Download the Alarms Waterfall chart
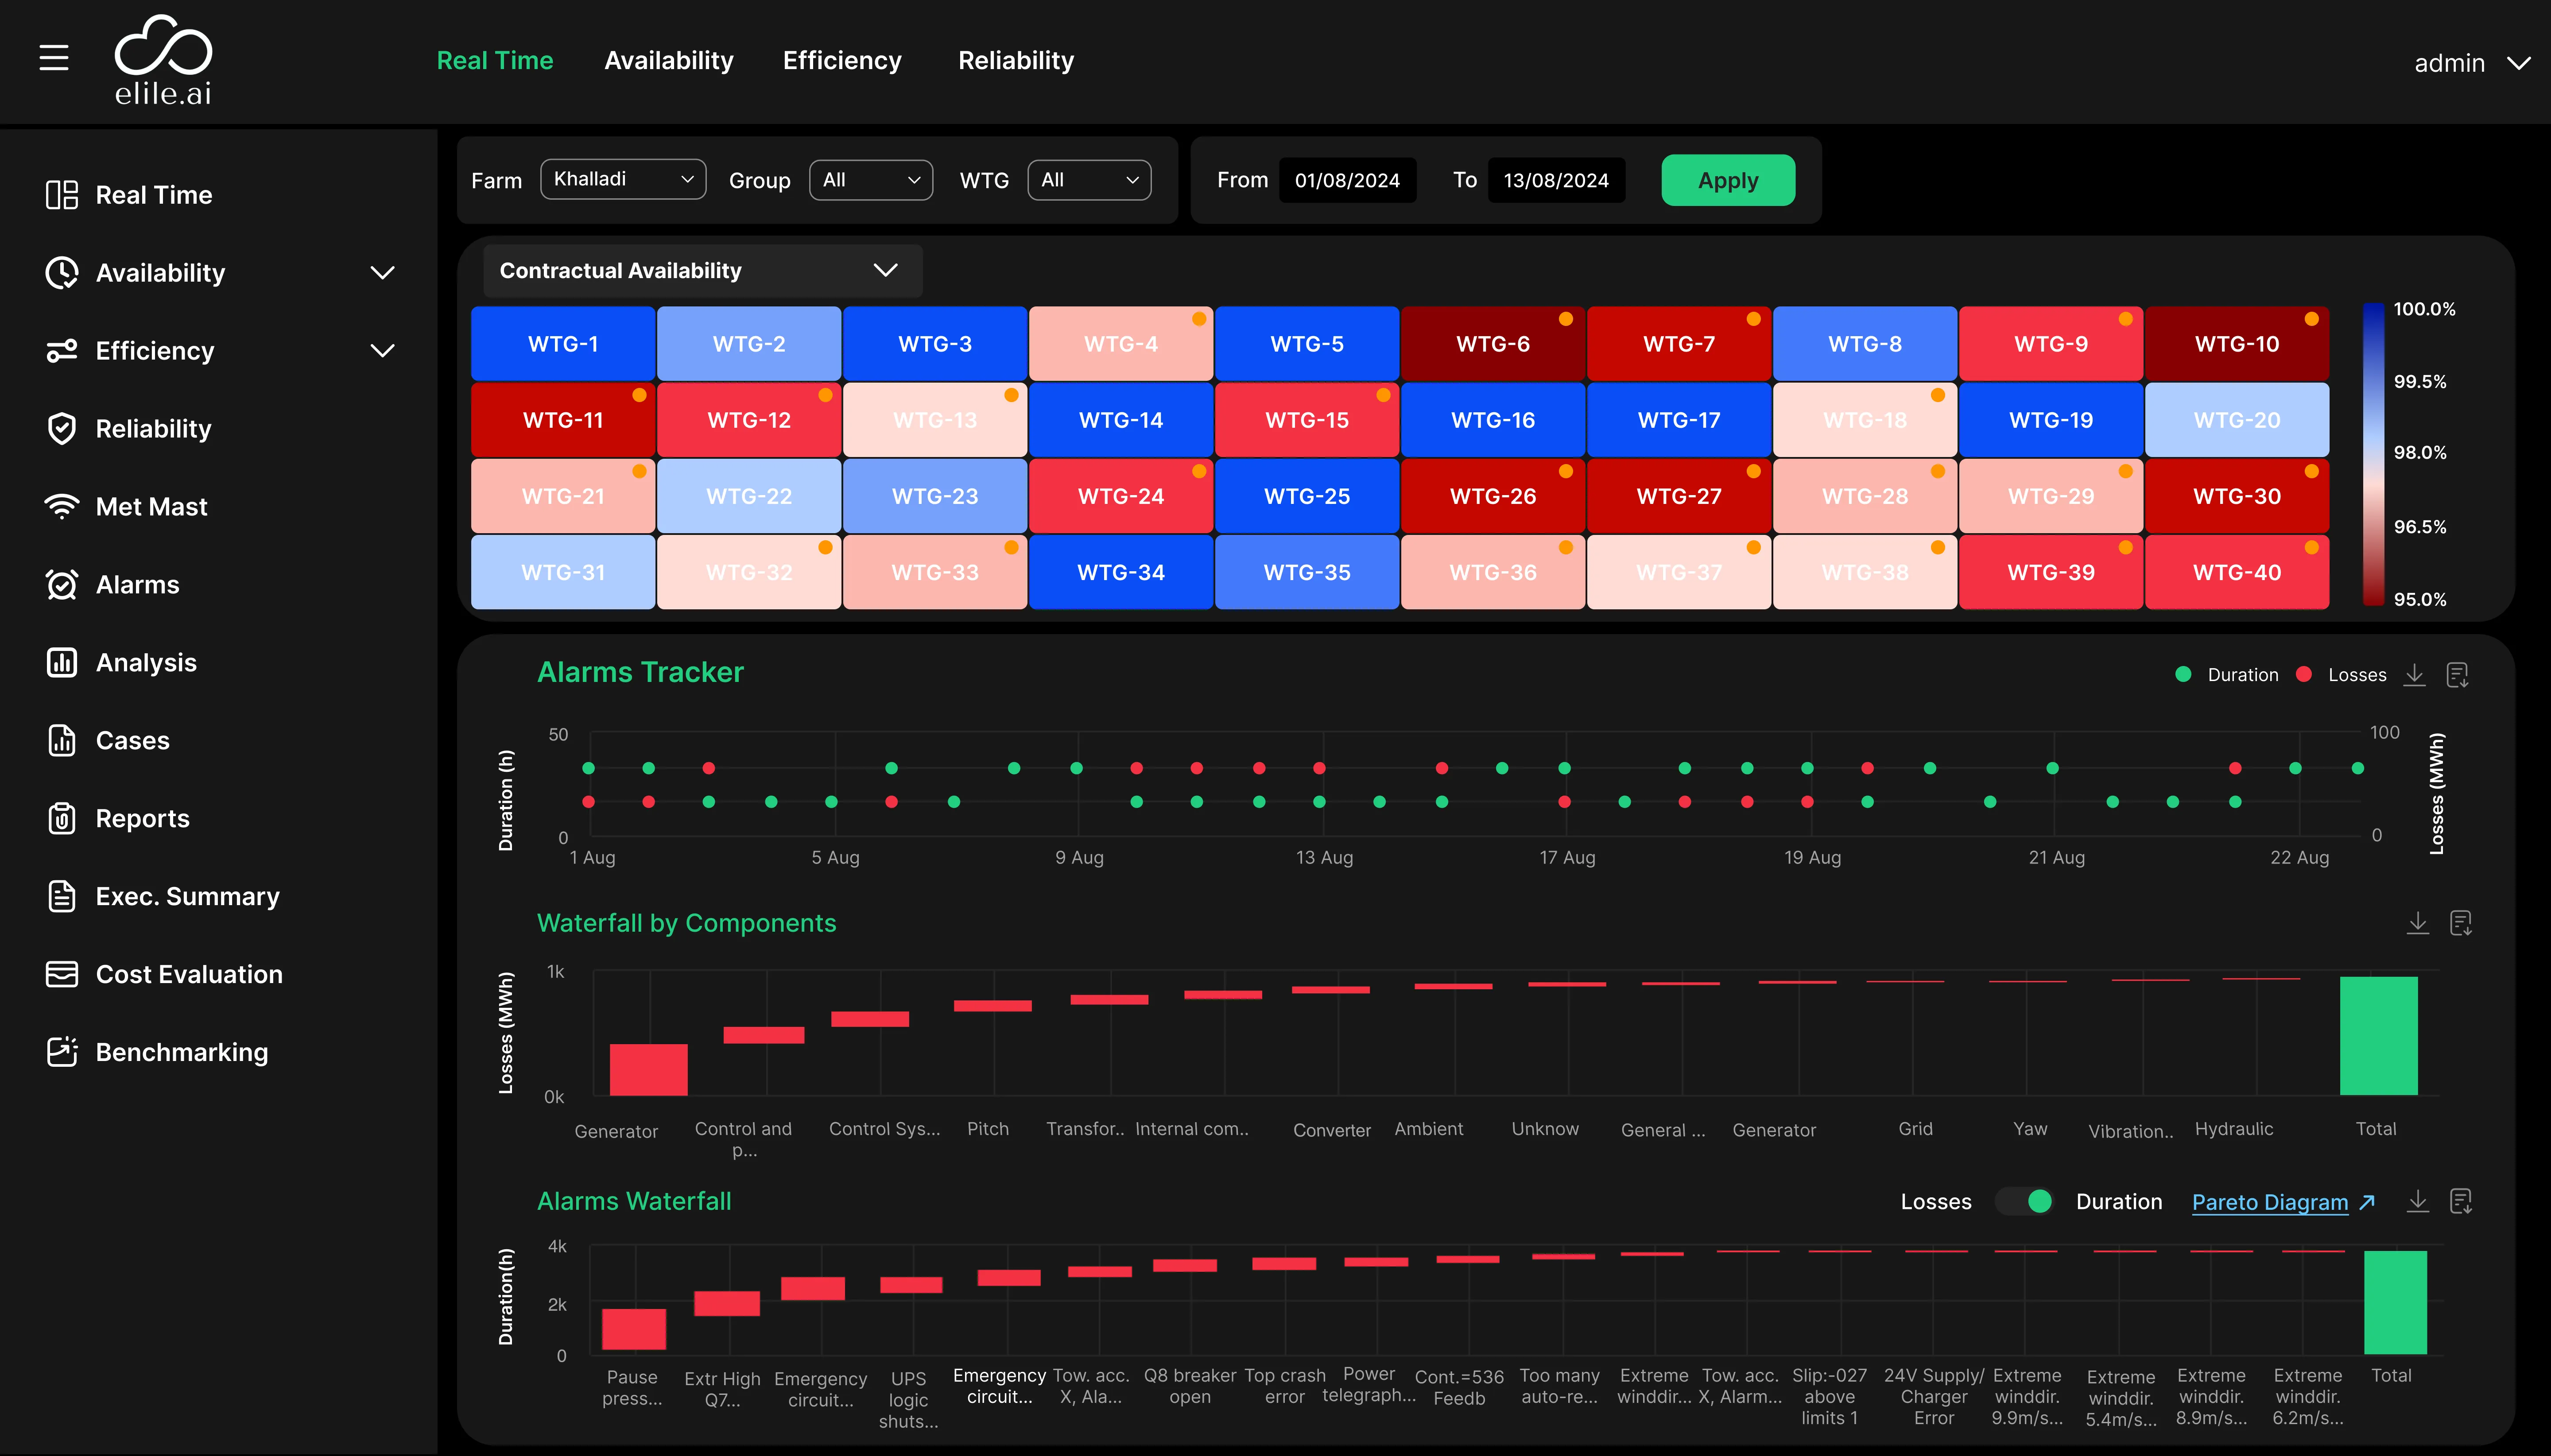 pyautogui.click(x=2418, y=1201)
